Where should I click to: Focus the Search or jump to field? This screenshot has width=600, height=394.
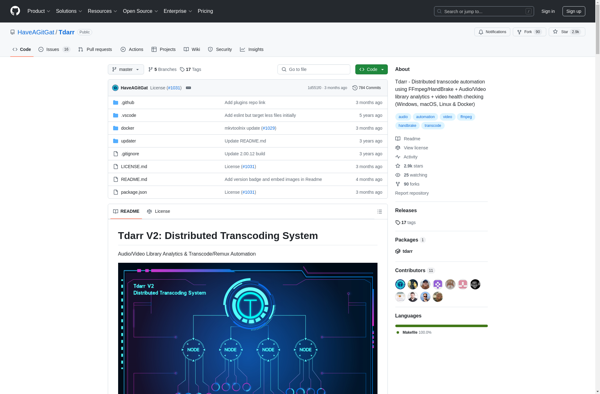pos(484,11)
